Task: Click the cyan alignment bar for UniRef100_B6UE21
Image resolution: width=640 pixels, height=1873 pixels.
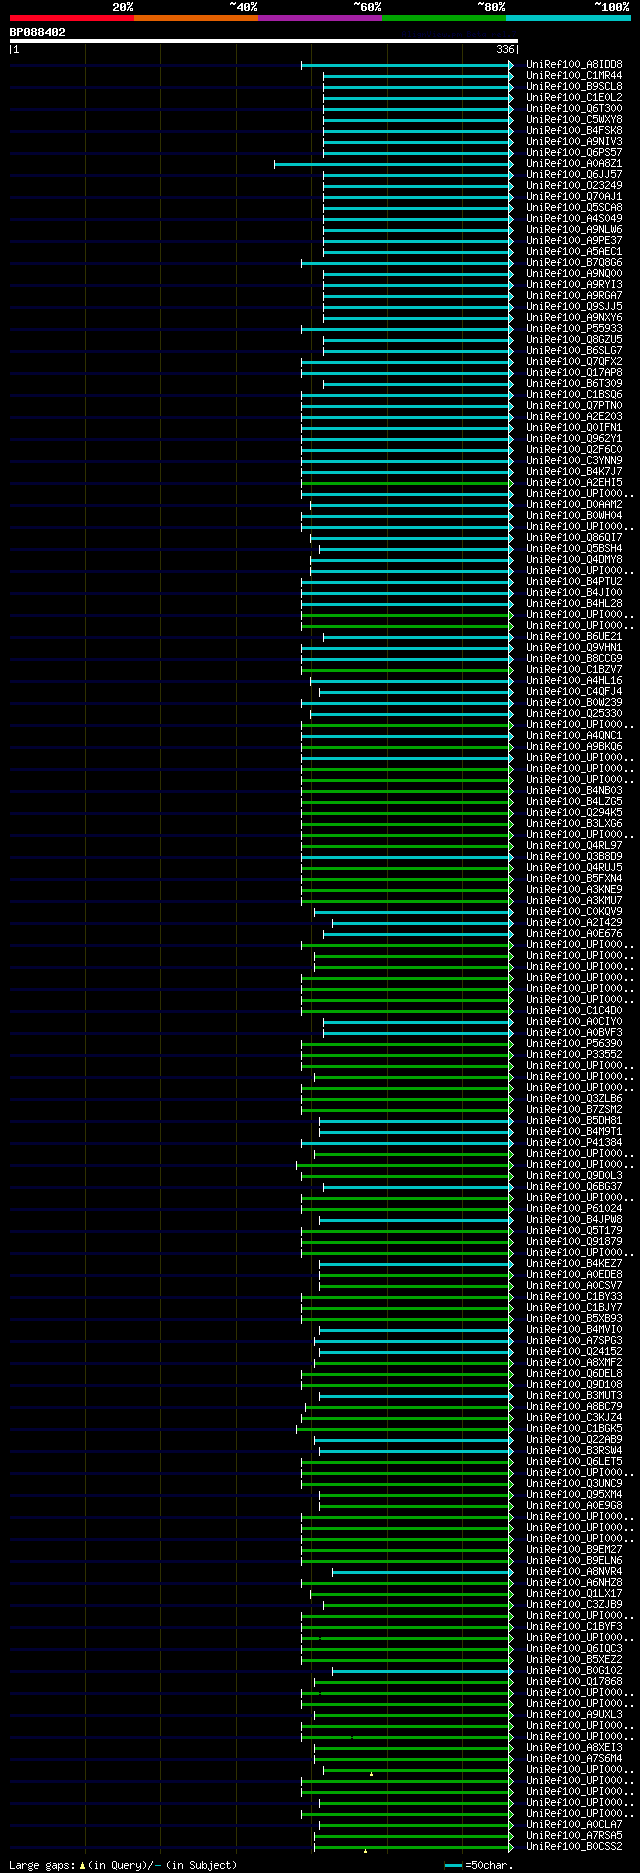Action: 416,637
